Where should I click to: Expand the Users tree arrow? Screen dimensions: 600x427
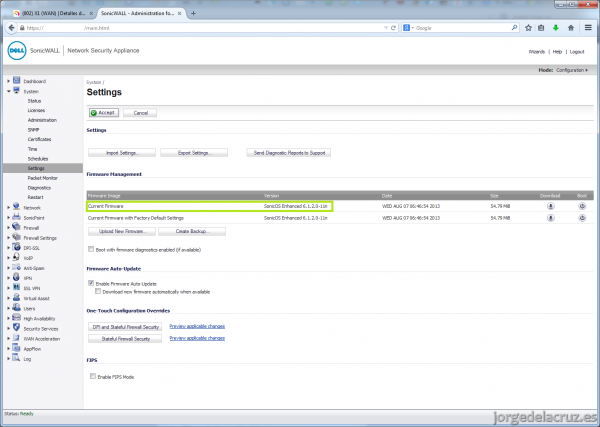pyautogui.click(x=8, y=308)
